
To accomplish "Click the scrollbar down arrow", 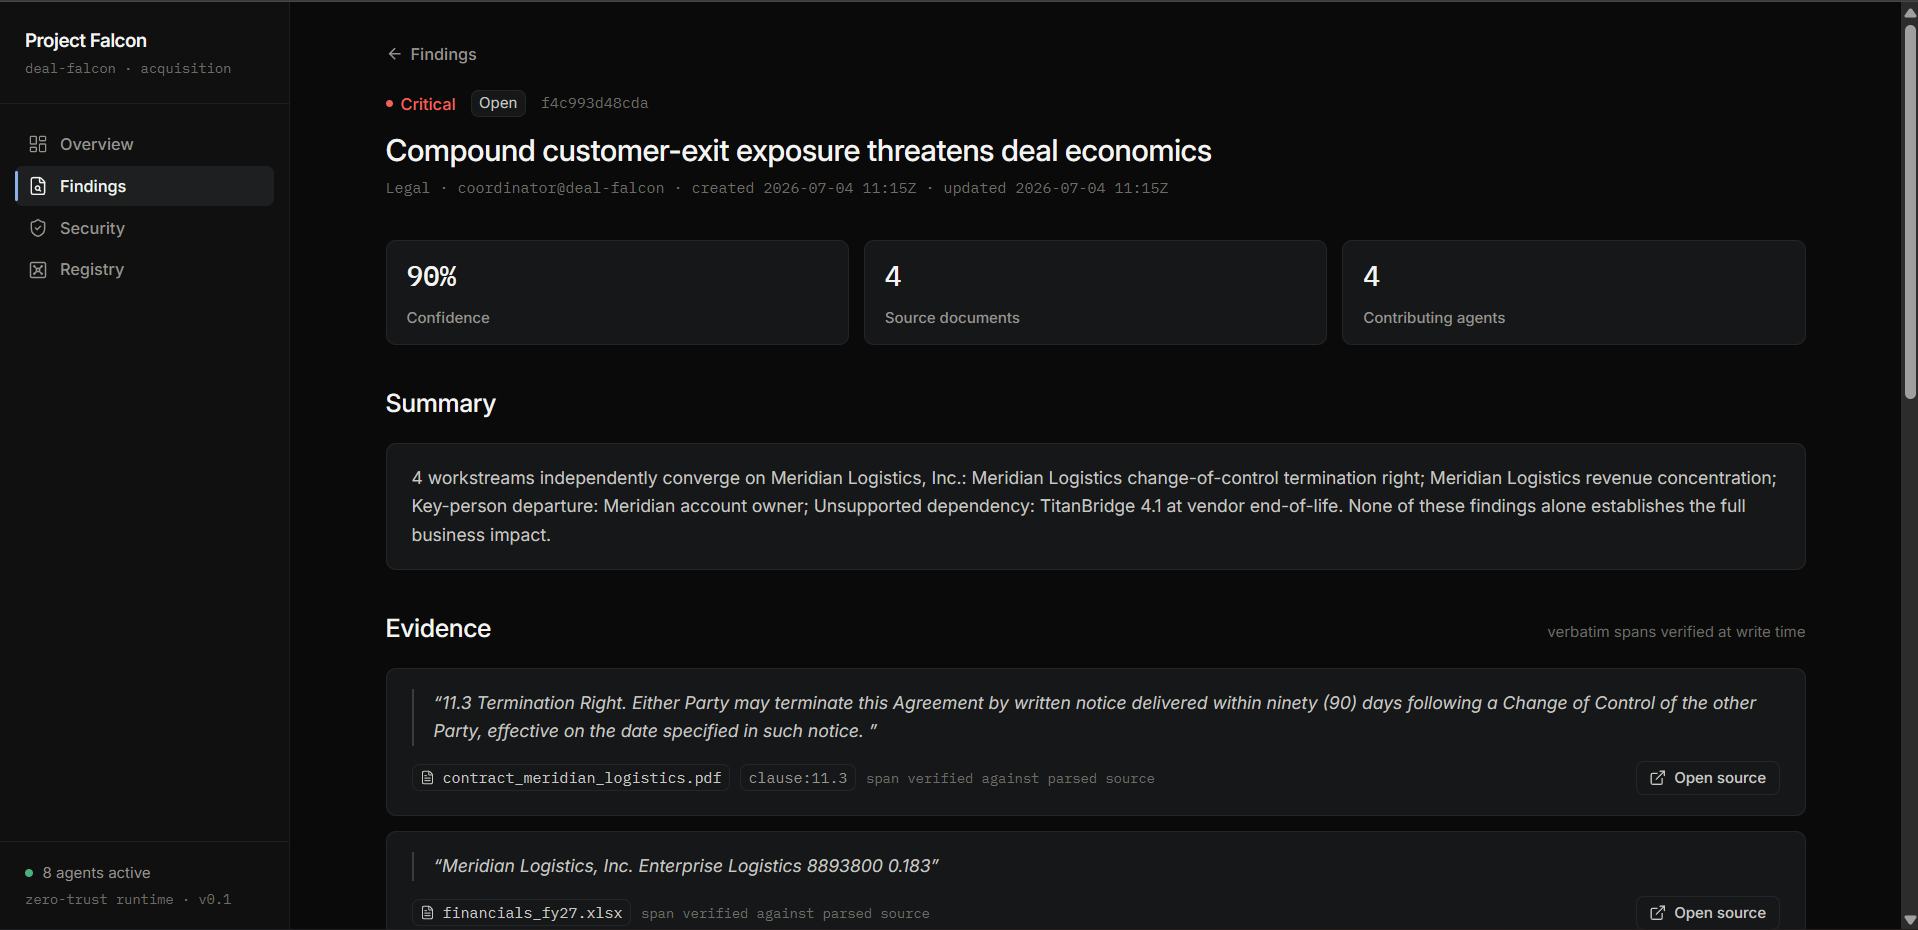I will (1910, 920).
